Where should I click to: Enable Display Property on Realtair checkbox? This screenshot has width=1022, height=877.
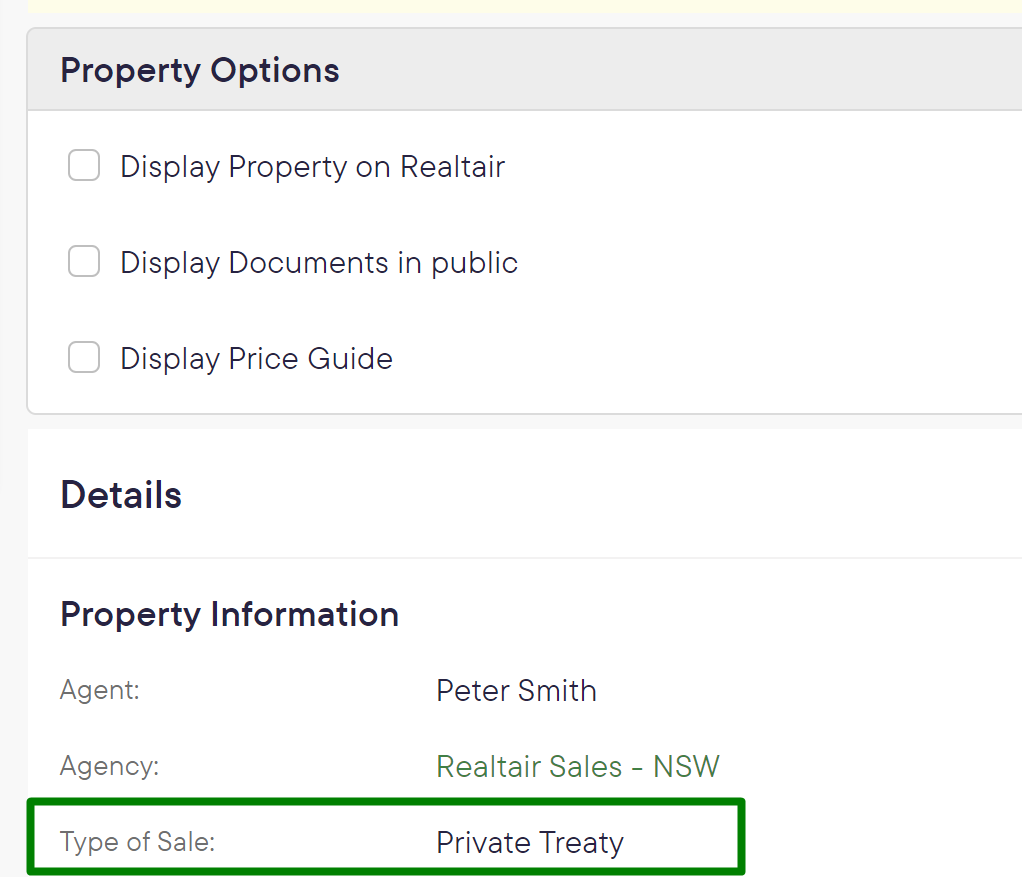coord(84,166)
